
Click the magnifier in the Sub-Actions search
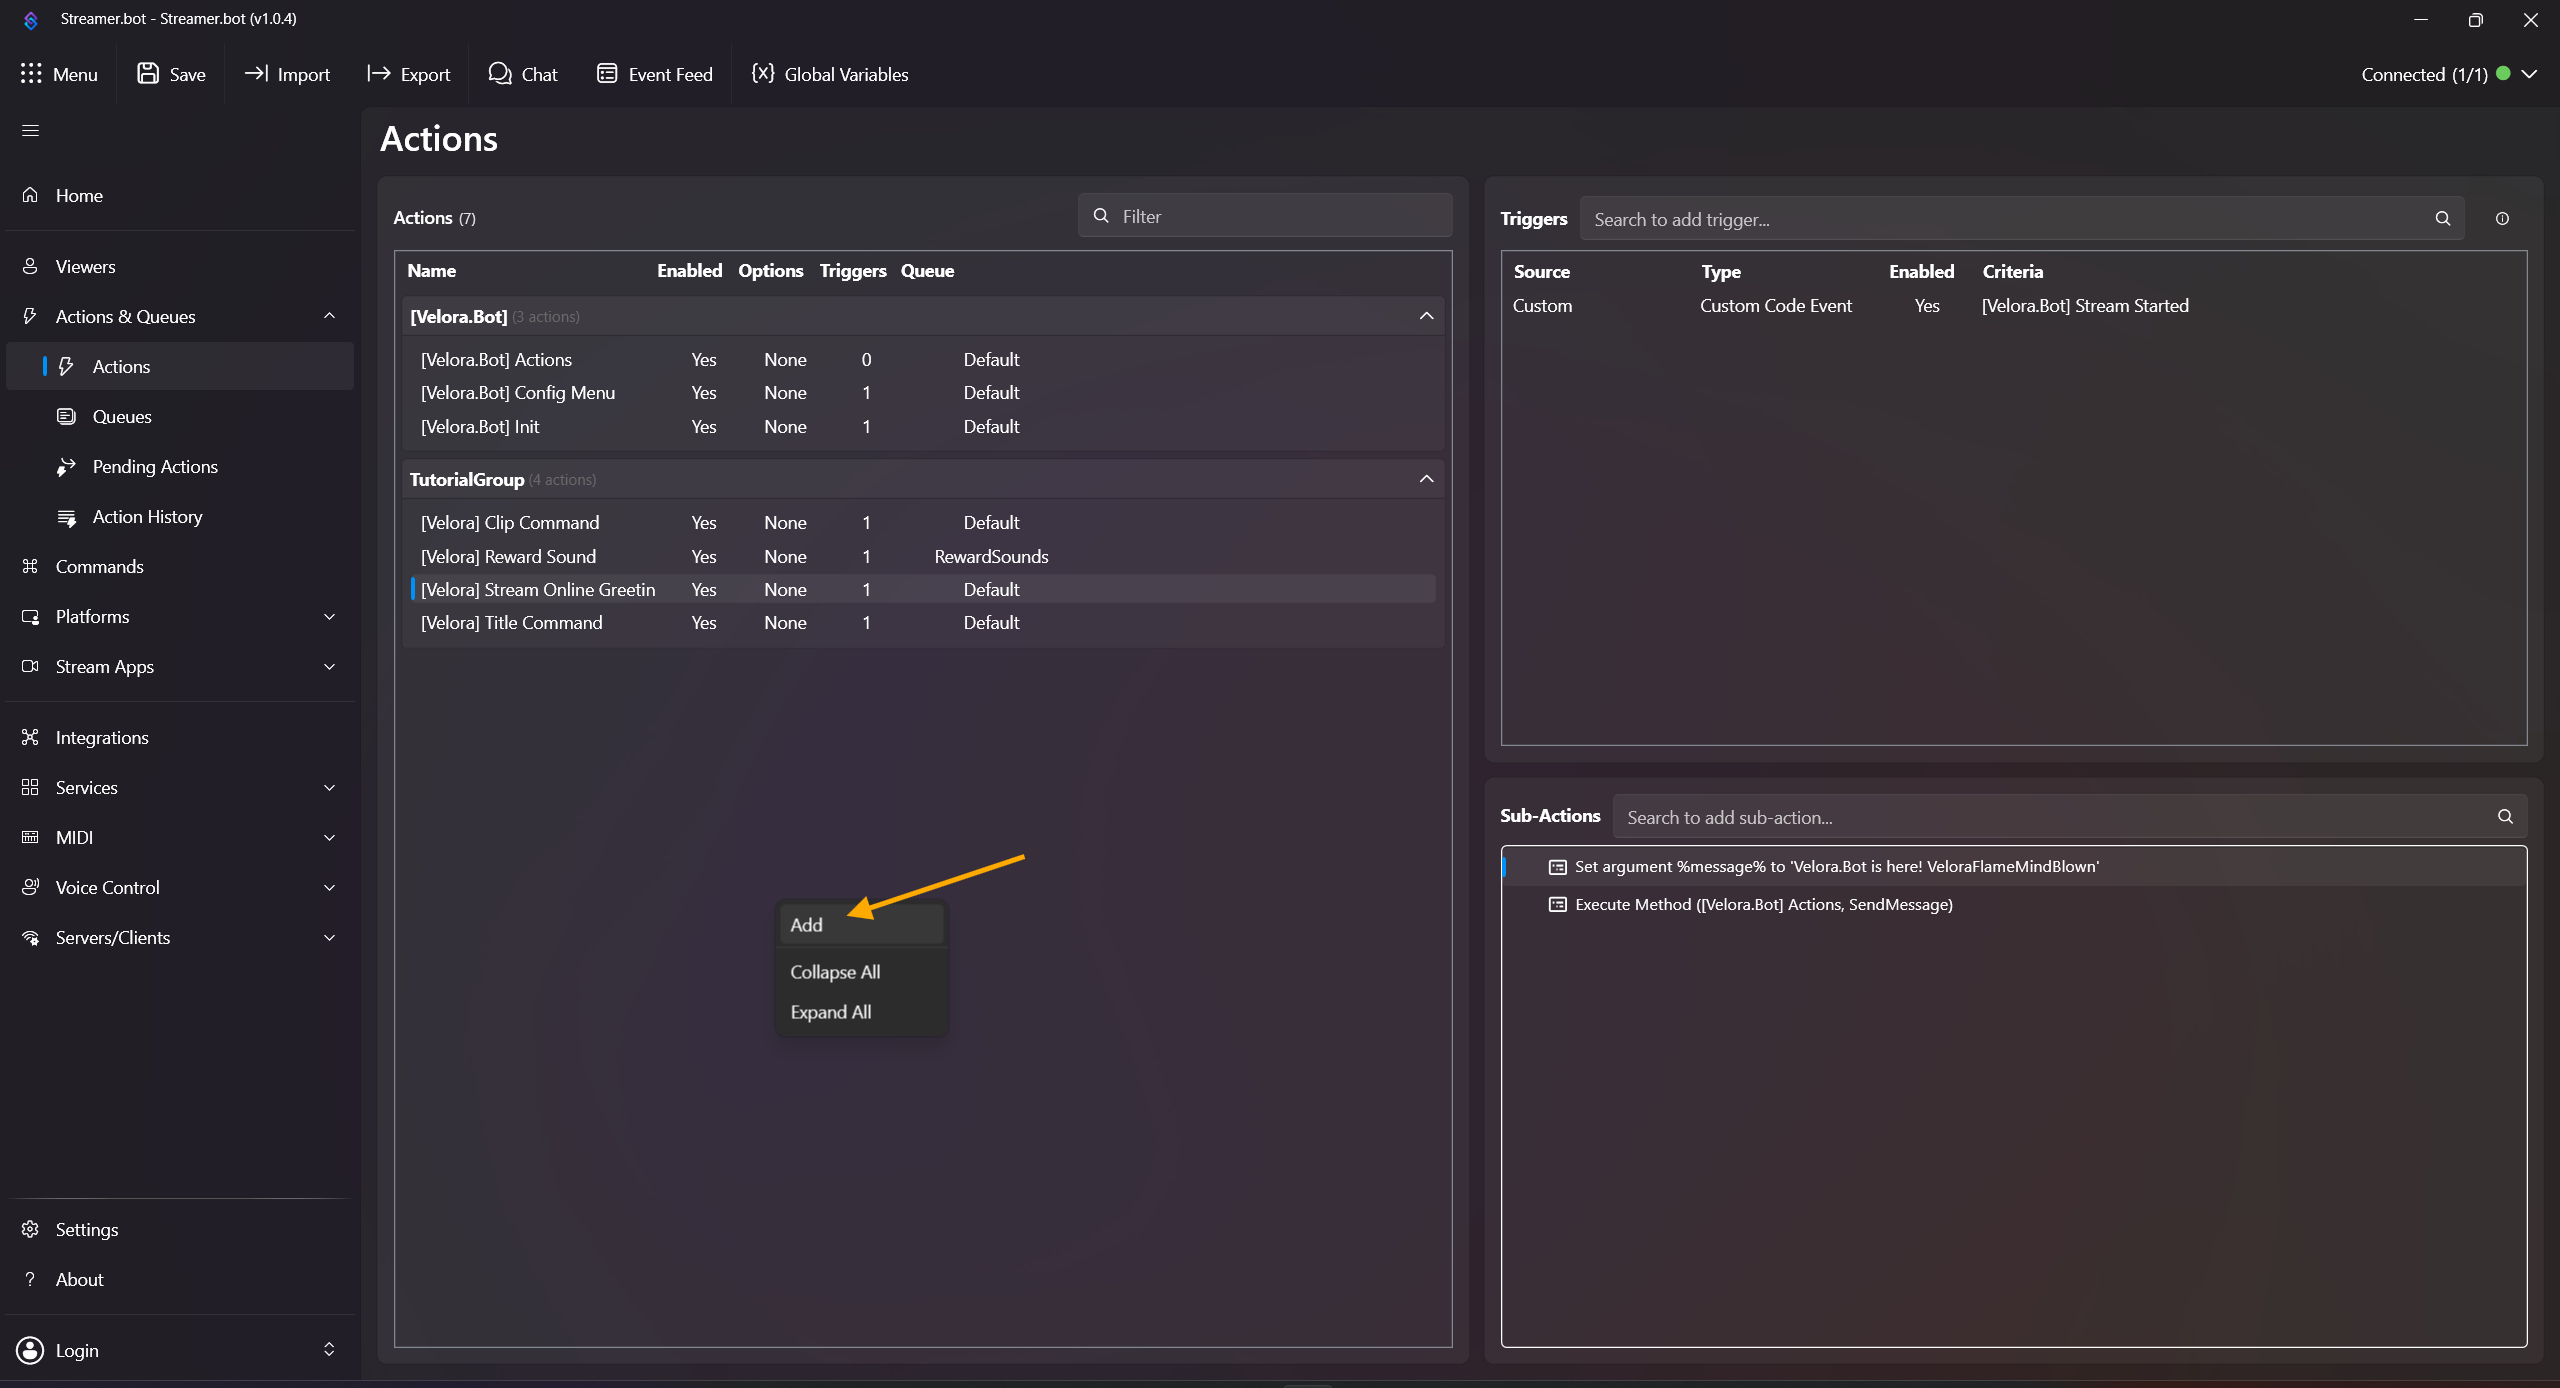(2505, 817)
